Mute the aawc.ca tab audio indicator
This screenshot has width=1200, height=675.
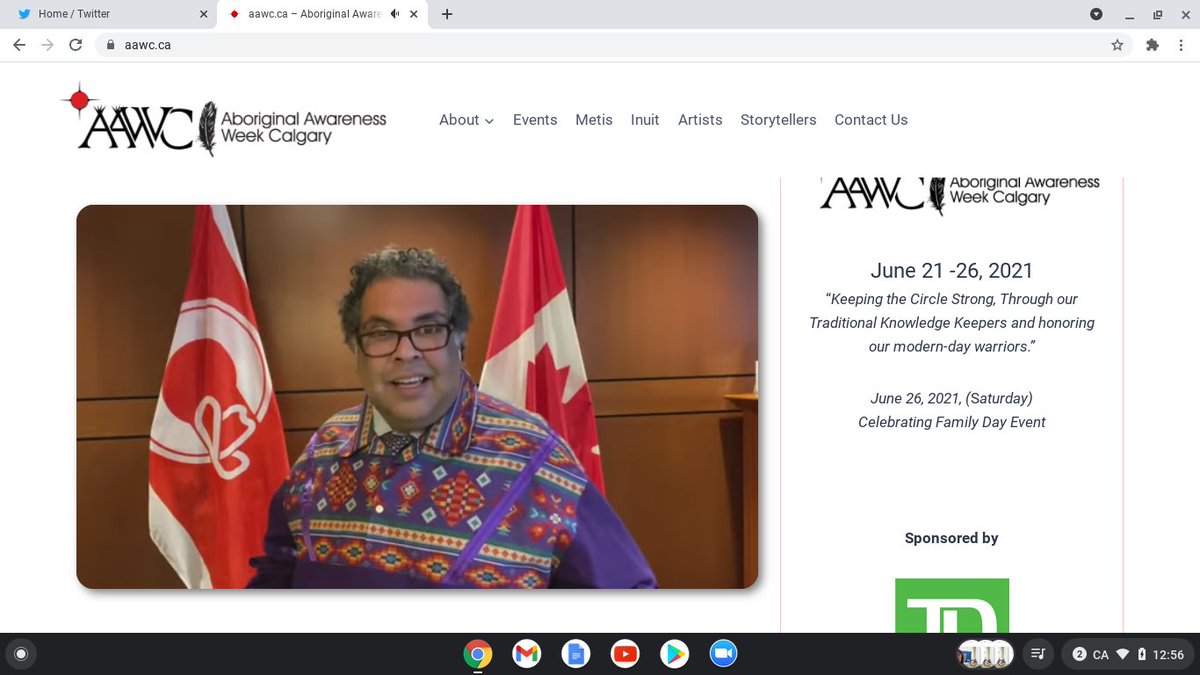[394, 14]
